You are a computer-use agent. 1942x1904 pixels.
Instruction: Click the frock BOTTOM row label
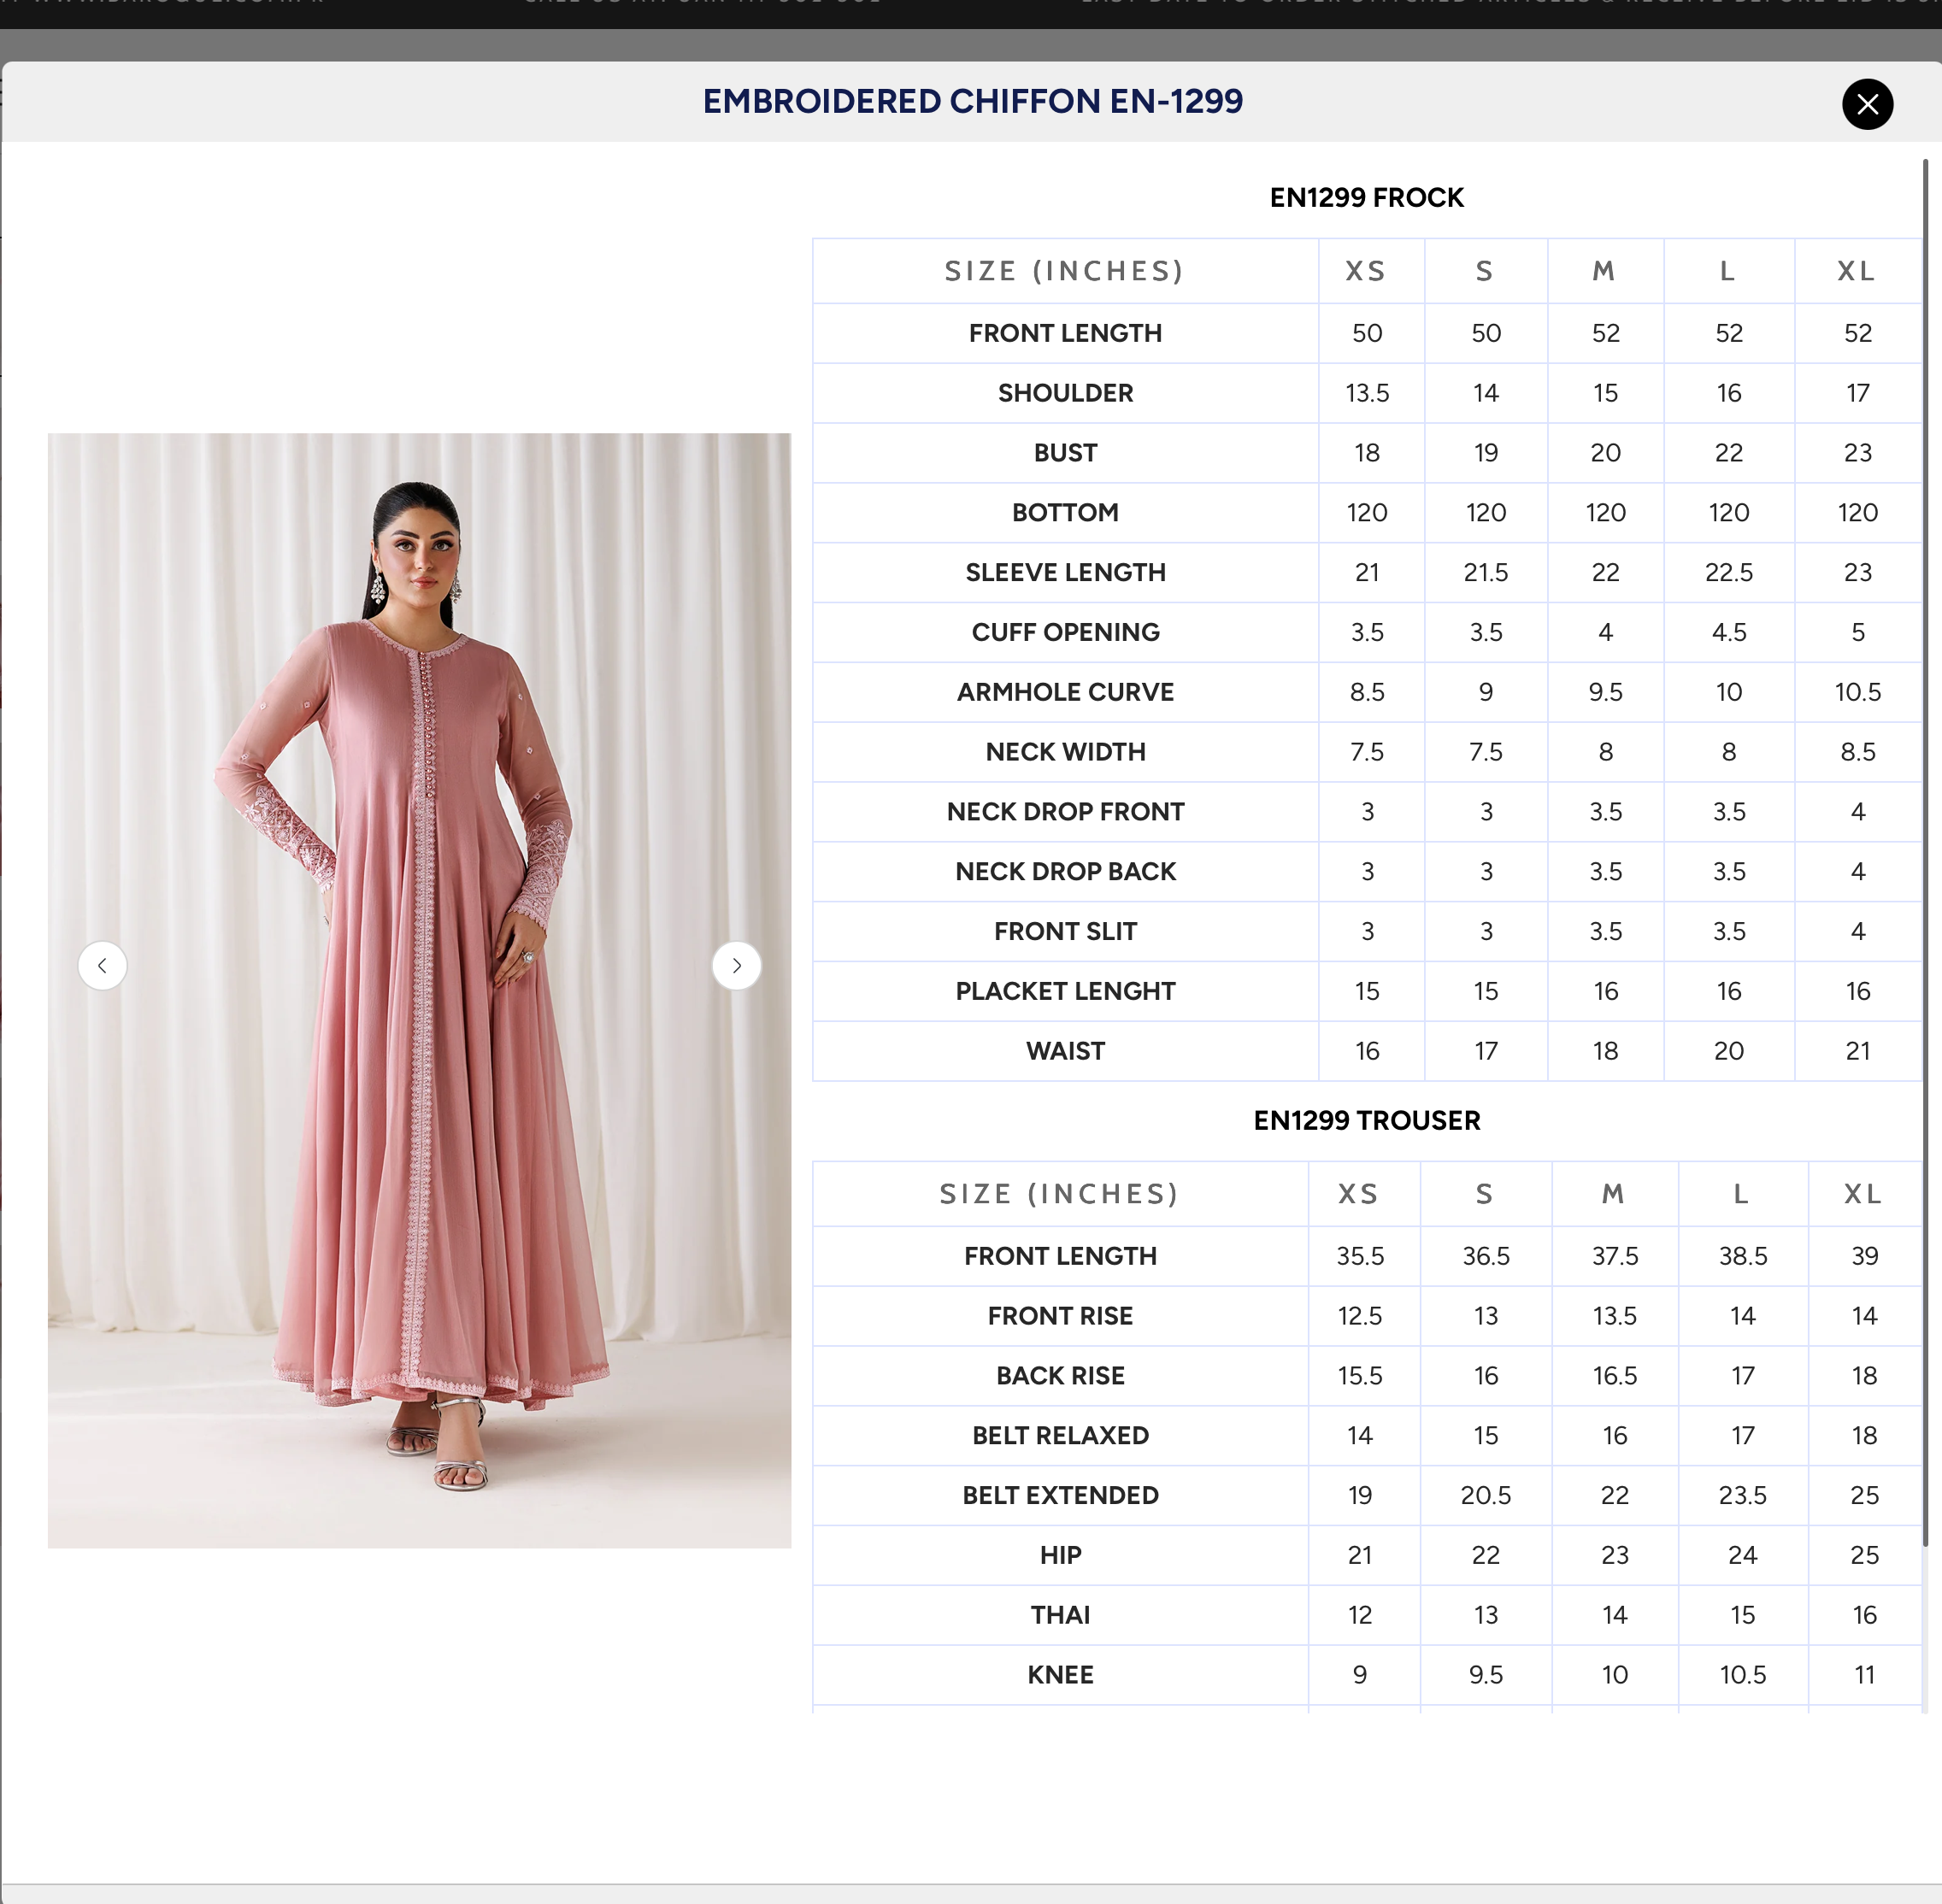(1065, 512)
